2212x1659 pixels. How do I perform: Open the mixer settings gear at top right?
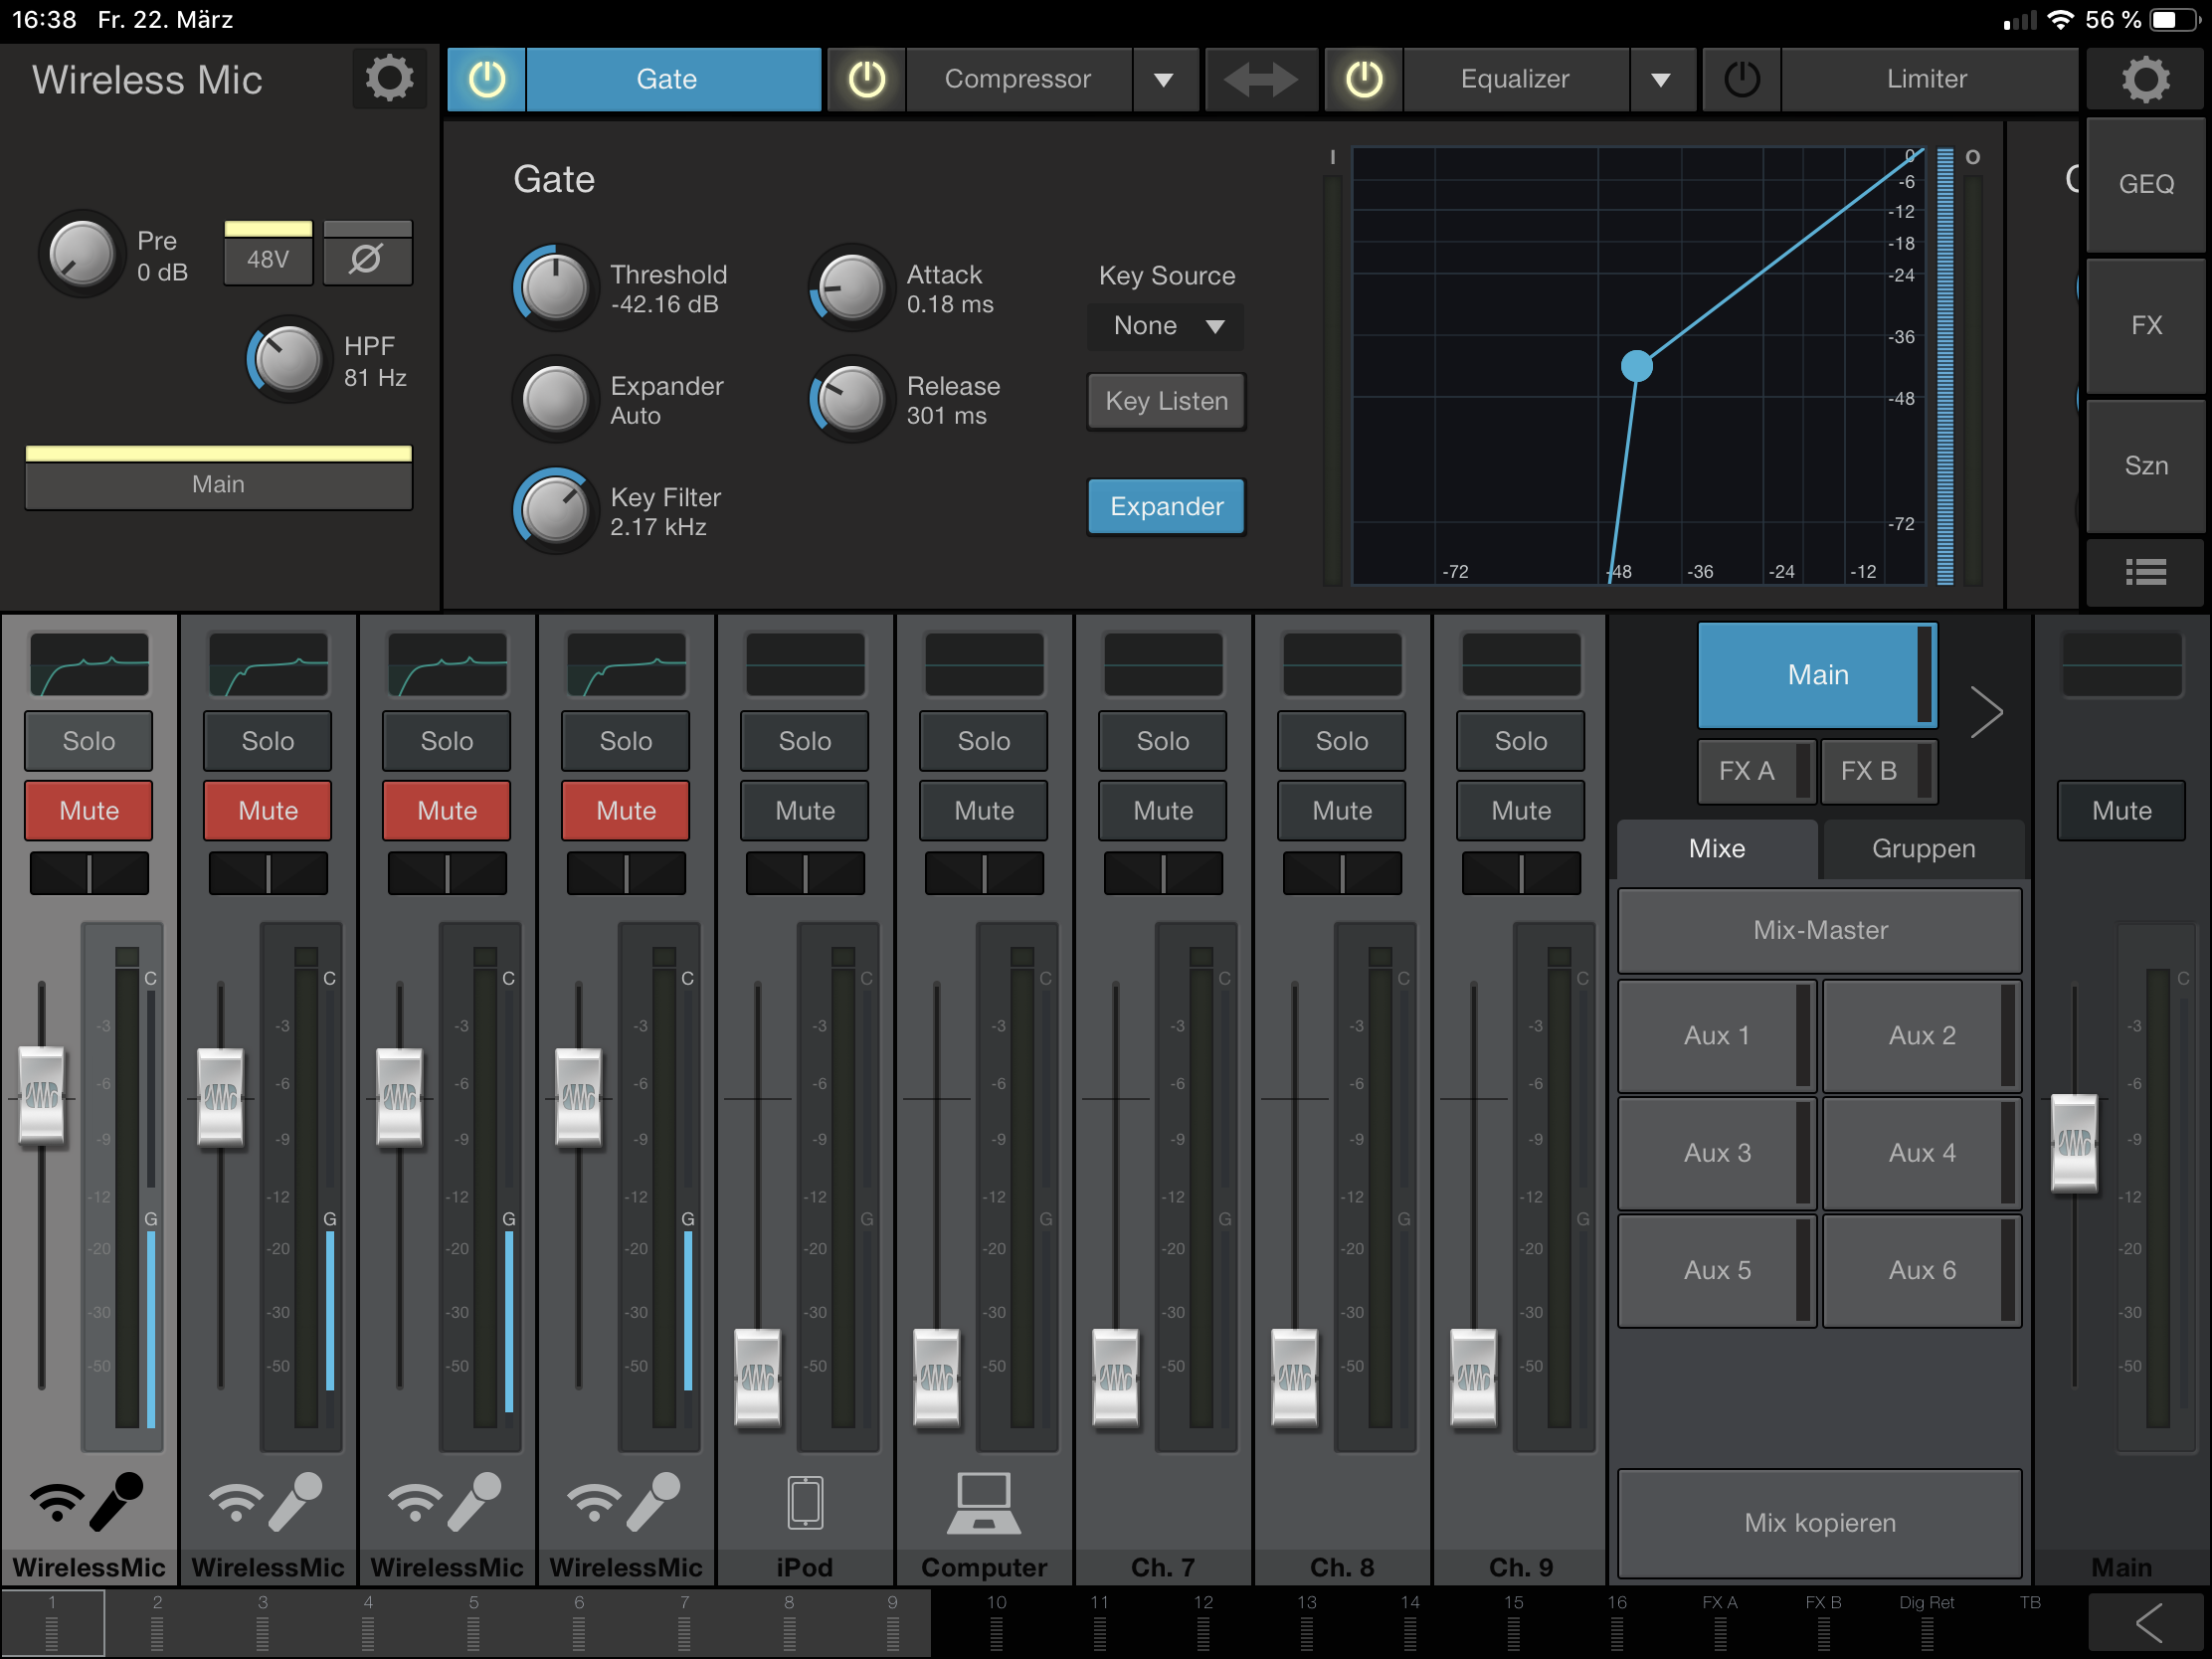click(2145, 79)
